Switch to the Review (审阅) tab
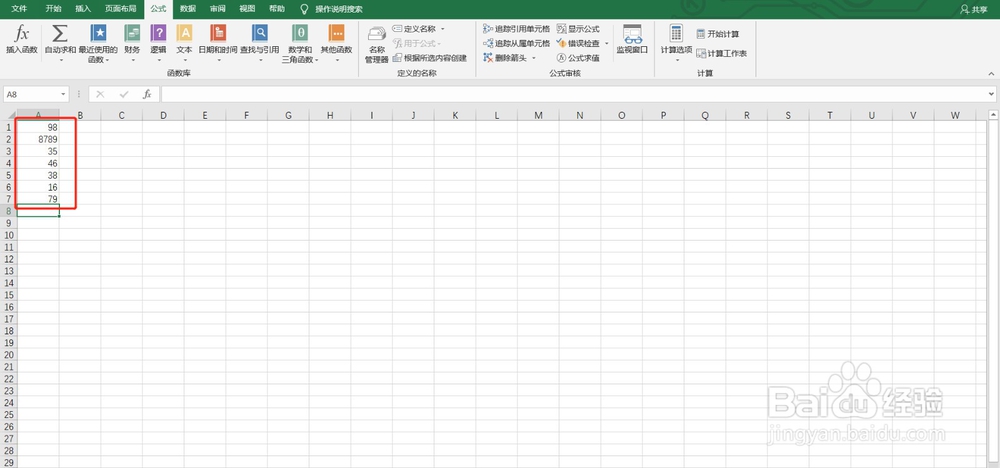This screenshot has width=1000, height=468. (x=217, y=9)
